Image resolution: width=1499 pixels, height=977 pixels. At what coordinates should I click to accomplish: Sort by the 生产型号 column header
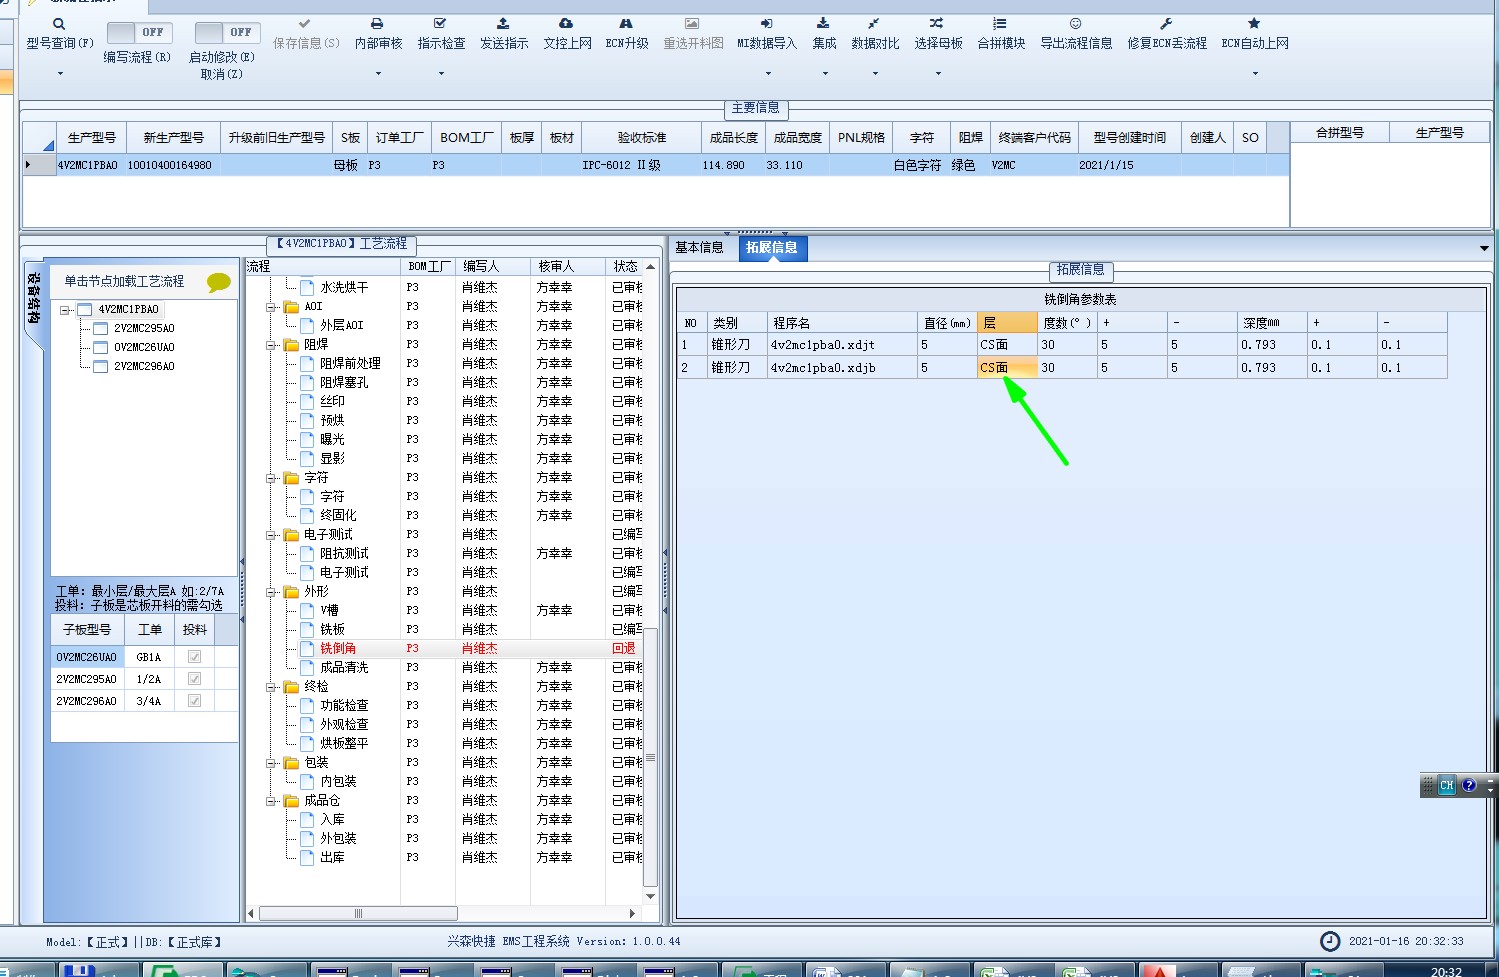click(x=92, y=138)
